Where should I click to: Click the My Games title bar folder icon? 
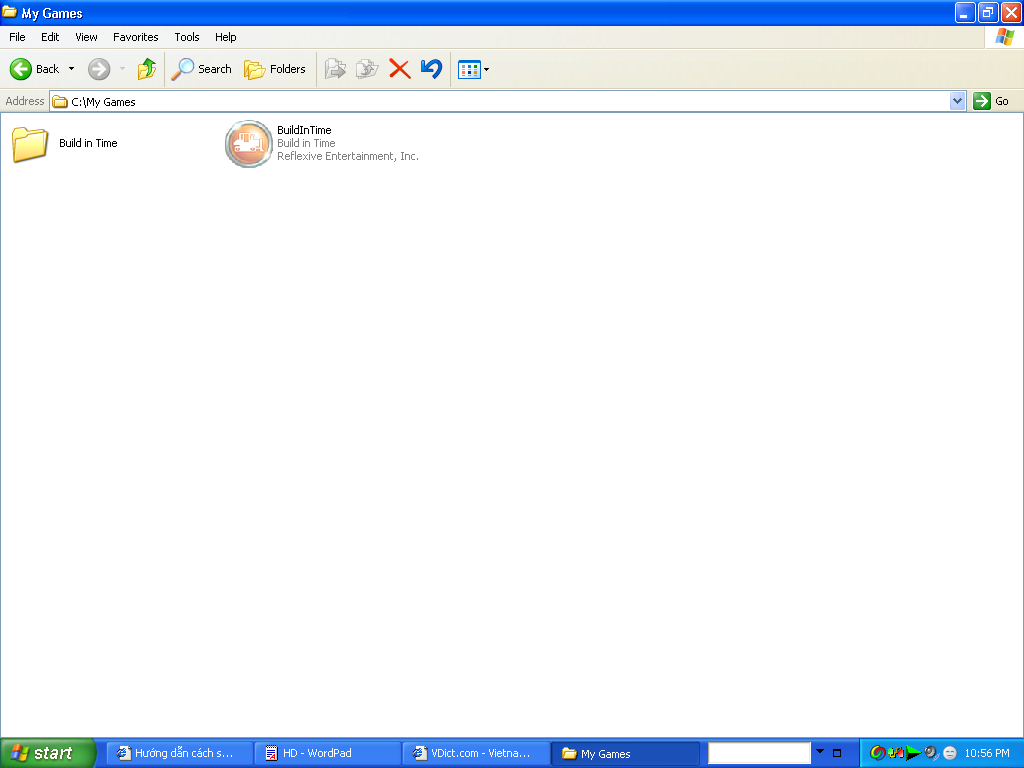[x=9, y=12]
